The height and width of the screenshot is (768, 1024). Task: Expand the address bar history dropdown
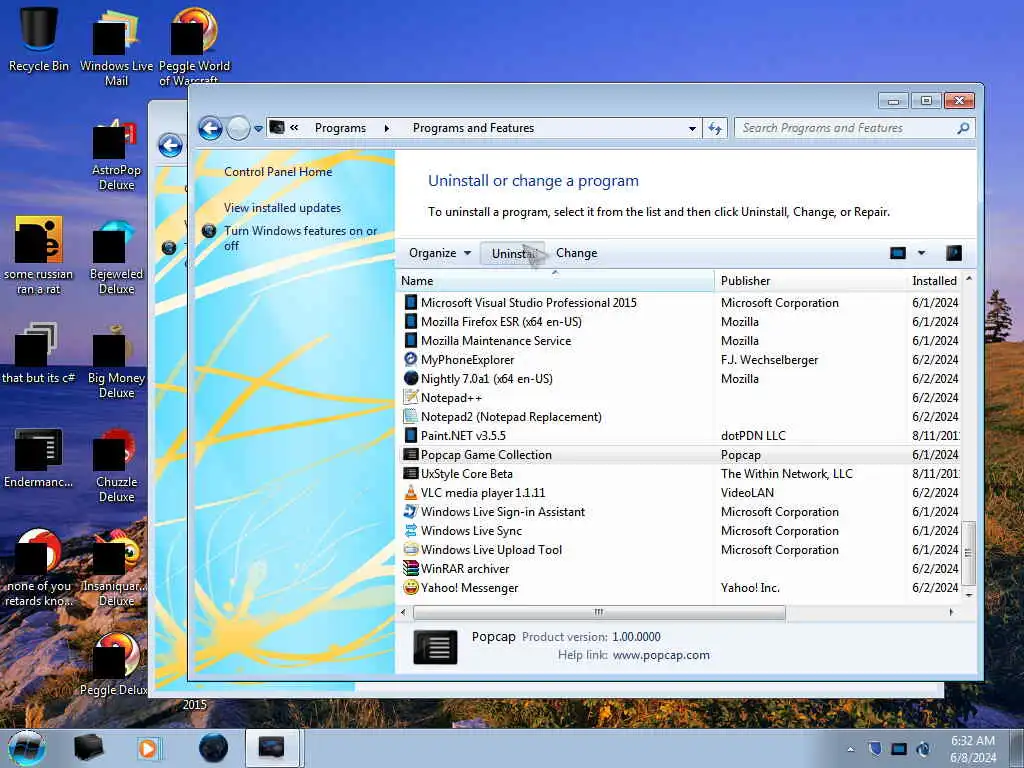coord(692,129)
